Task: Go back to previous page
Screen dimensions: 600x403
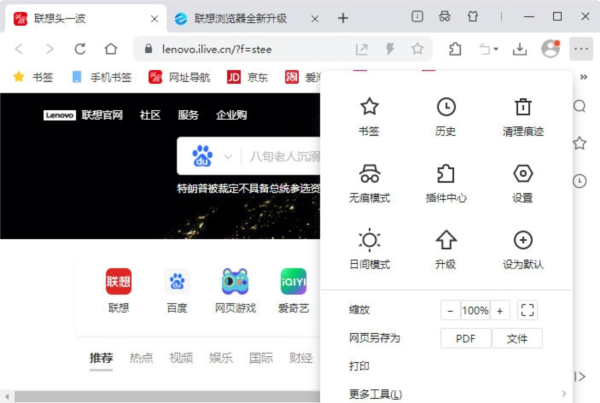Action: pyautogui.click(x=19, y=49)
